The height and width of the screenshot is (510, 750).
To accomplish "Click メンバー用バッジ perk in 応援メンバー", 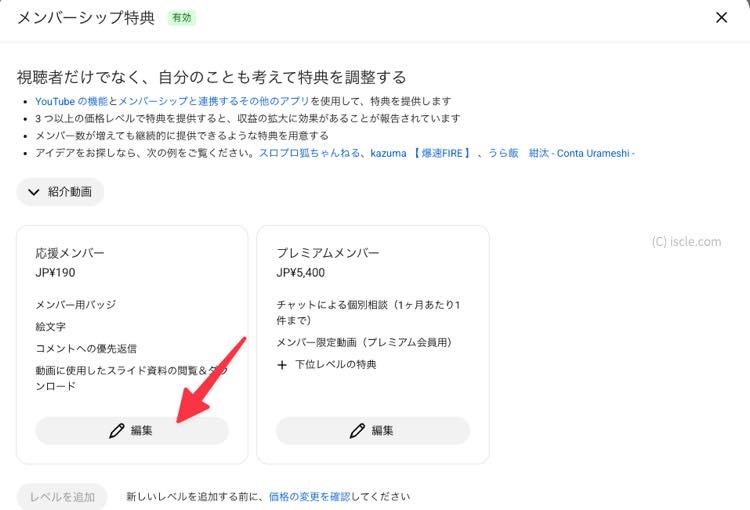I will (76, 304).
